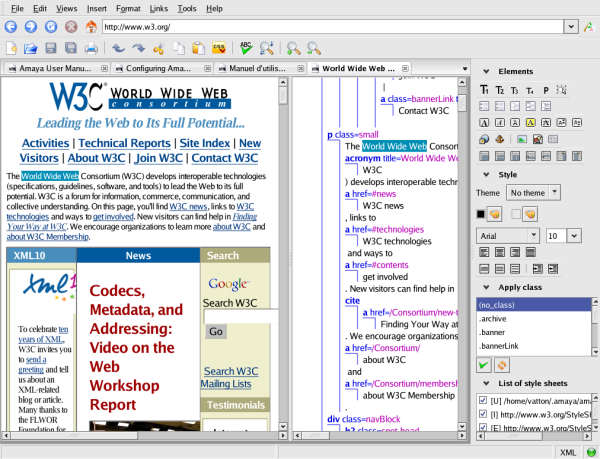Screen dimensions: 600x459
Task: Open the CSS stylesheet toolbar icon
Action: (216, 47)
